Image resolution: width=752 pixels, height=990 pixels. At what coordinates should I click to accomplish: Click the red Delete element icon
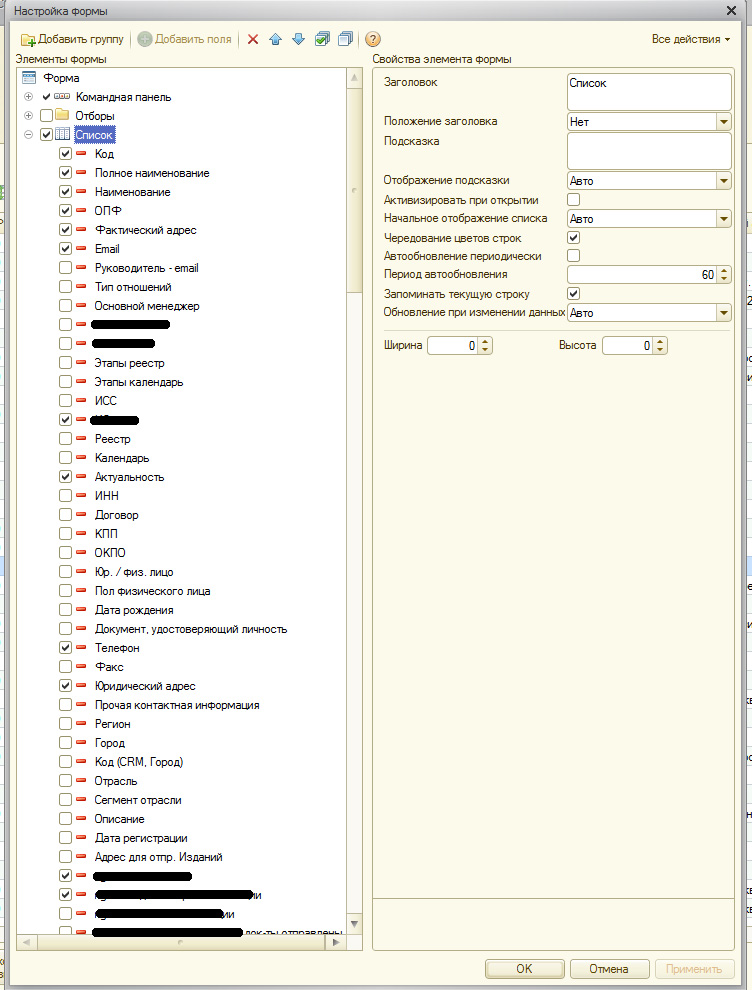click(253, 39)
